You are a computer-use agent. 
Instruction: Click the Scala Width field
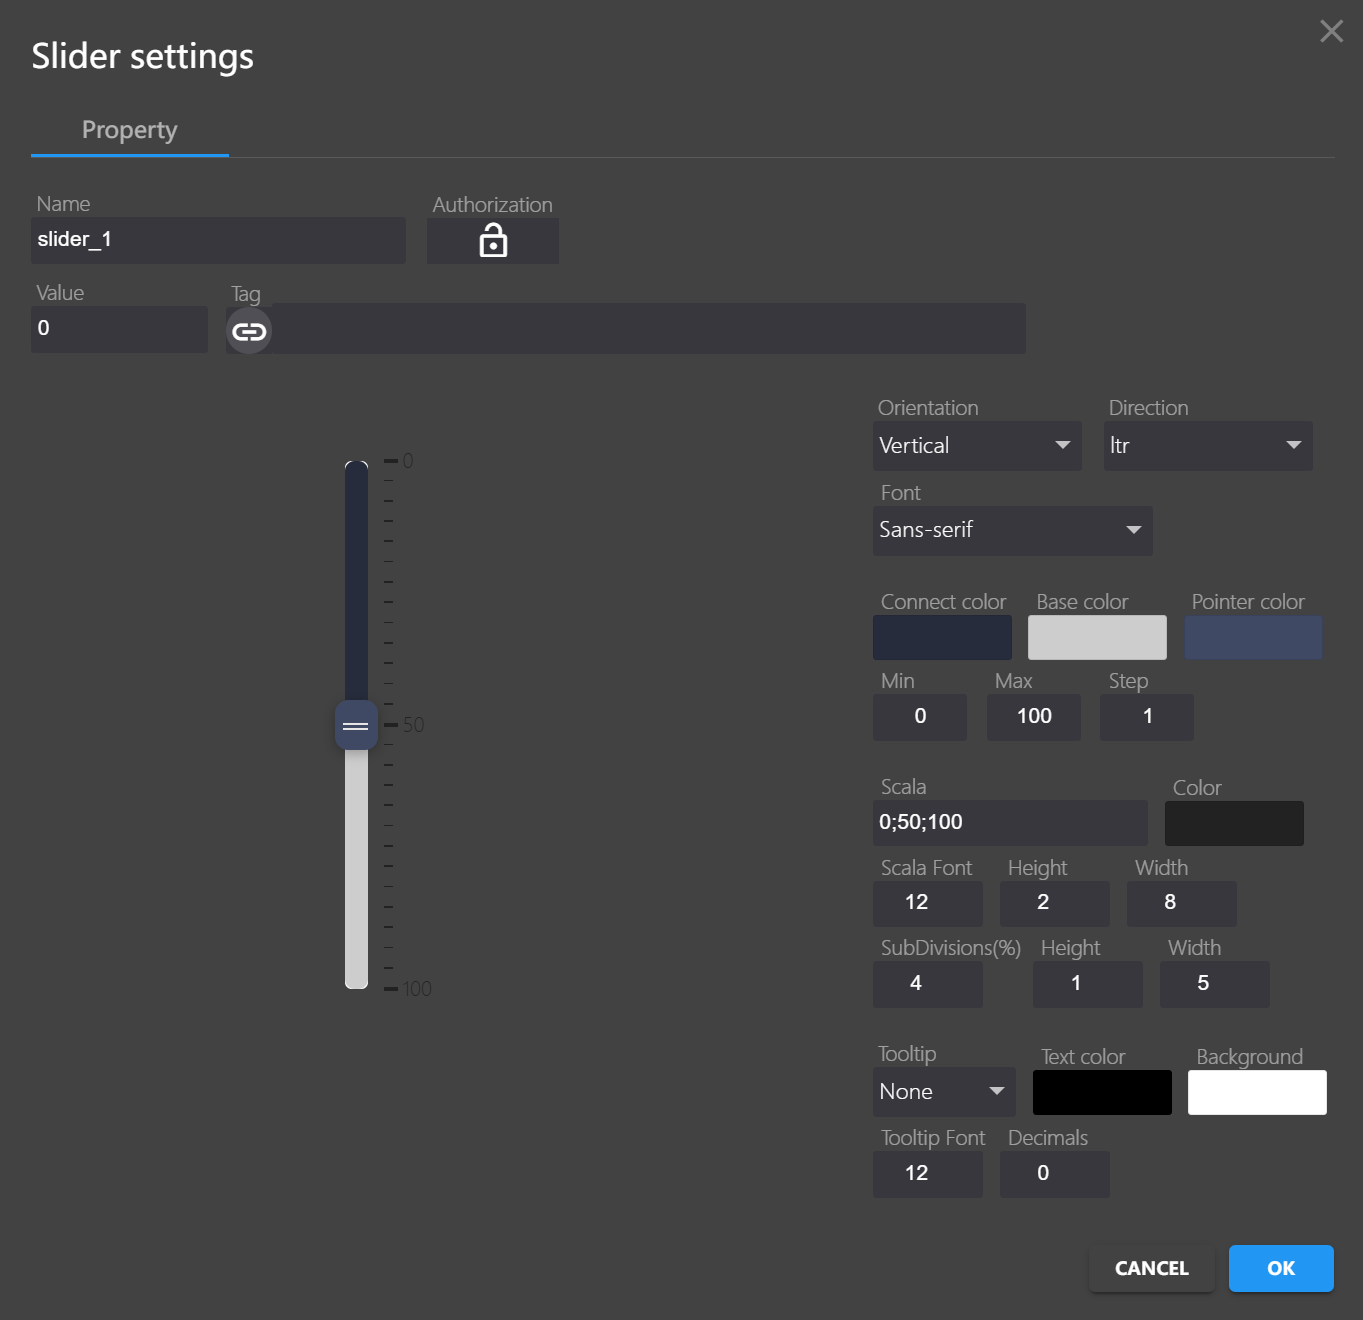coord(1182,904)
